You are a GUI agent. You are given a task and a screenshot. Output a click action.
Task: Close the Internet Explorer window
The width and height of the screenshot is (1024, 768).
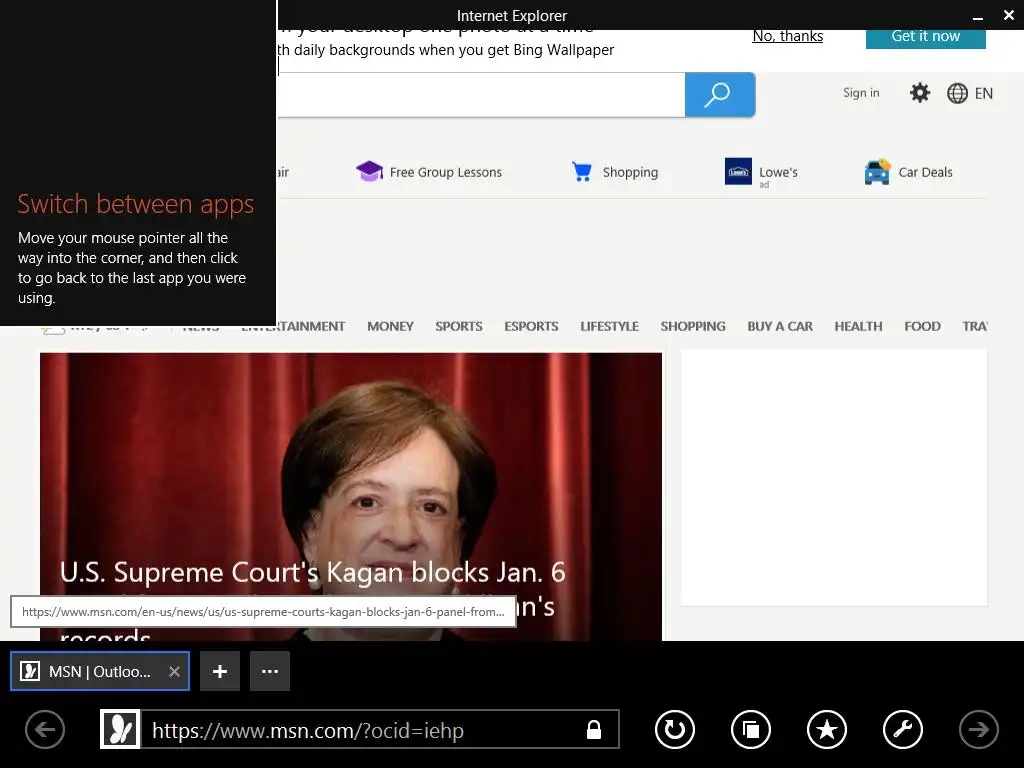(x=1009, y=16)
